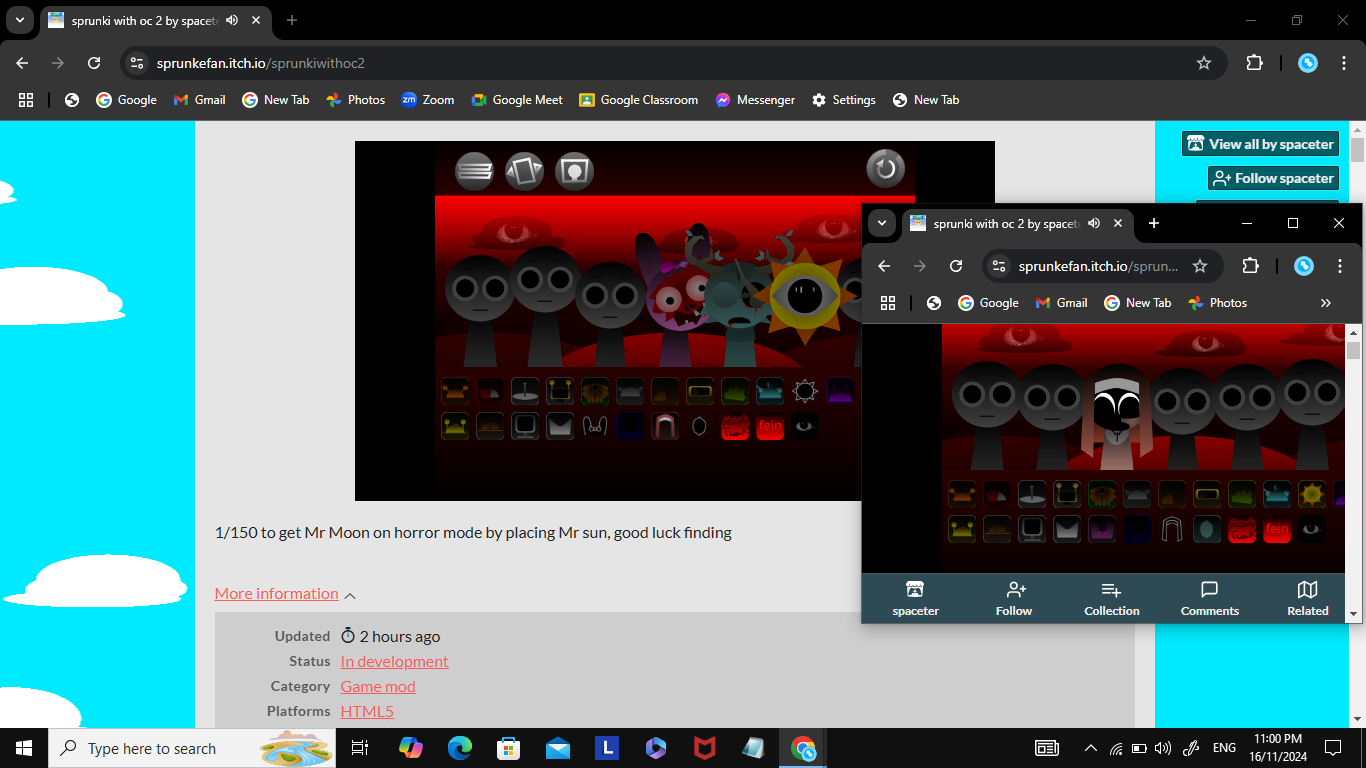Click the 'View all by spaceter' button
The width and height of the screenshot is (1366, 768).
(1260, 144)
